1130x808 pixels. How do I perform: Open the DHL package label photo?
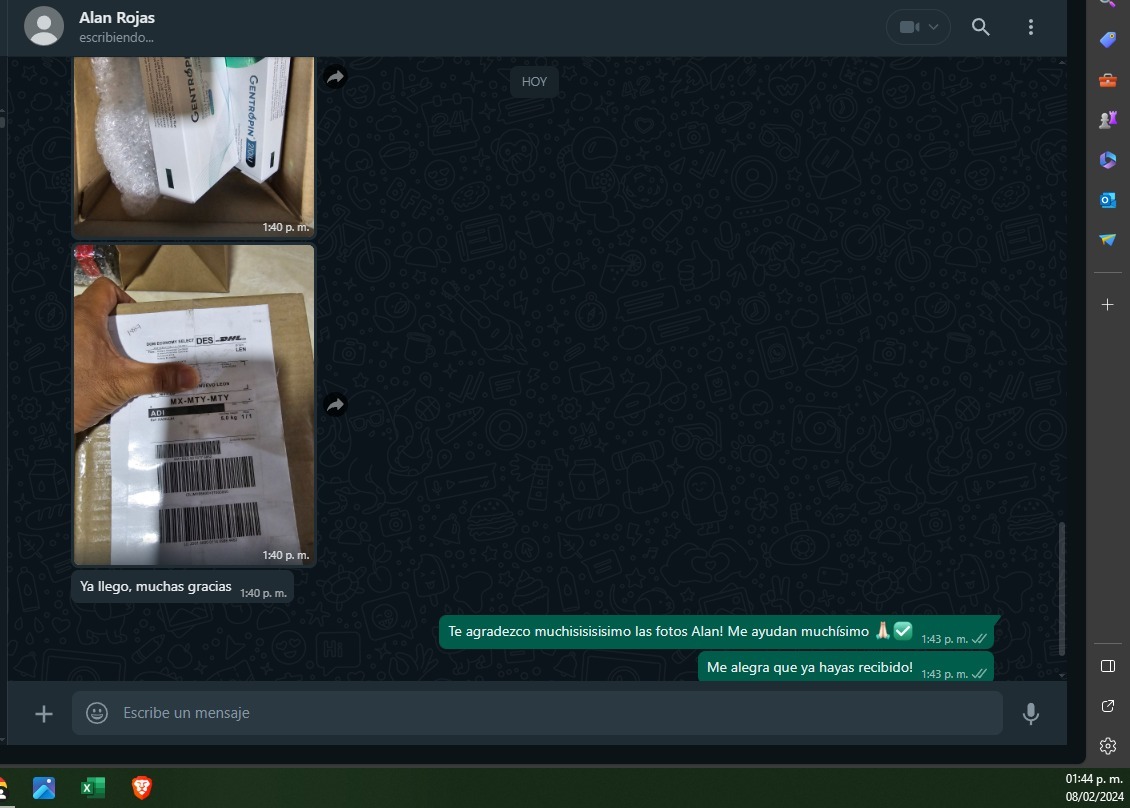coord(194,405)
